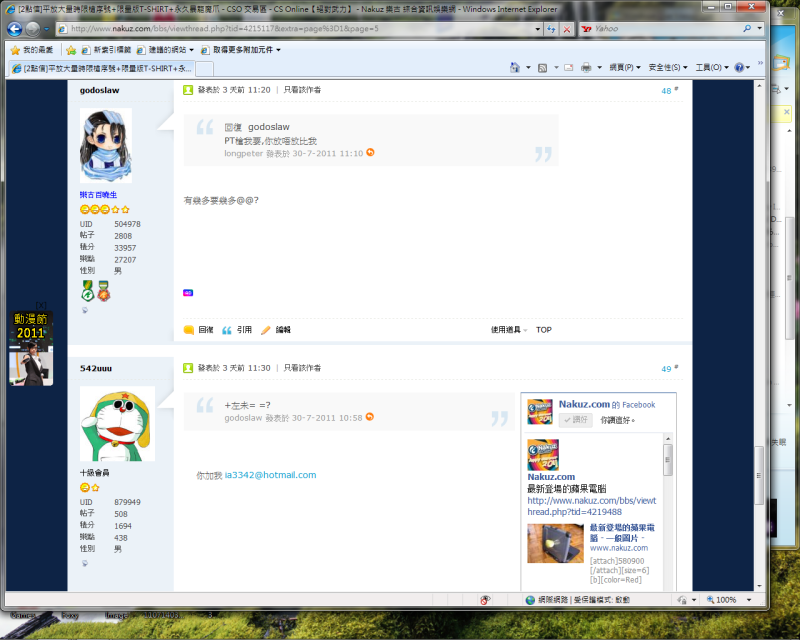Click the small purple icon in post 48 body
This screenshot has width=800, height=640.
188,292
